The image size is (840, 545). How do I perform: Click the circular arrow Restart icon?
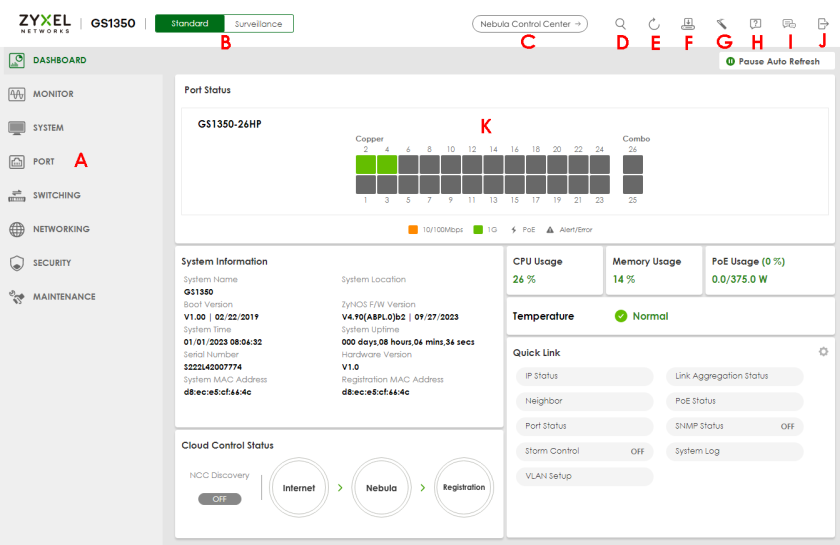coord(654,24)
